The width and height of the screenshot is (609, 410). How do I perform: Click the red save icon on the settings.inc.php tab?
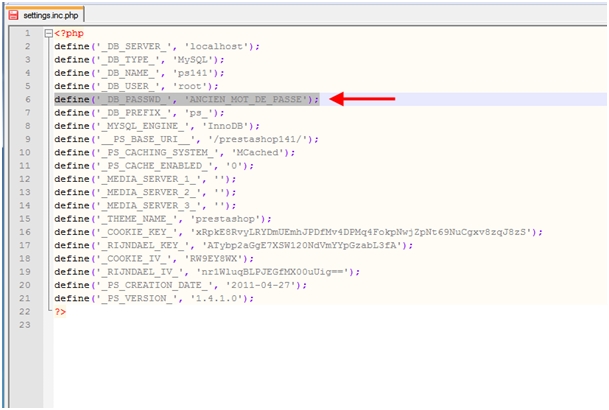(13, 15)
